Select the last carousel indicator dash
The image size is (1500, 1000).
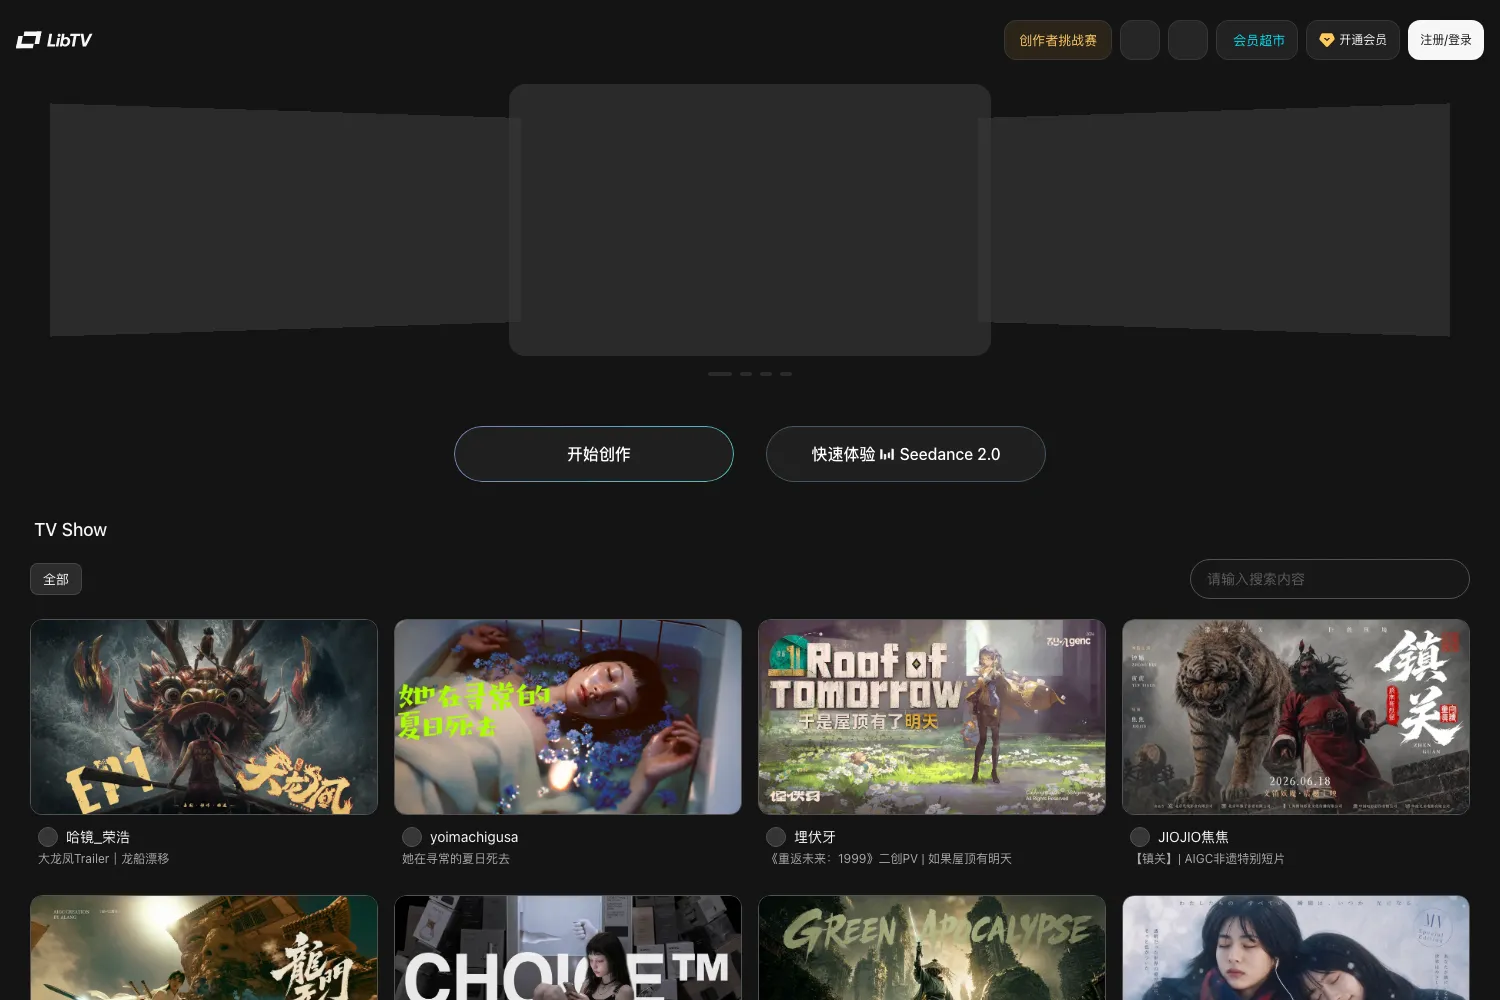click(x=786, y=374)
